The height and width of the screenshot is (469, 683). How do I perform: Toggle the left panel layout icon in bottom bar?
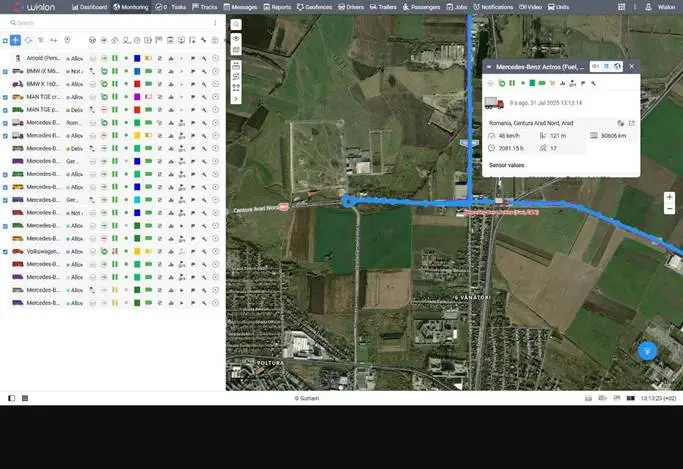click(x=12, y=398)
